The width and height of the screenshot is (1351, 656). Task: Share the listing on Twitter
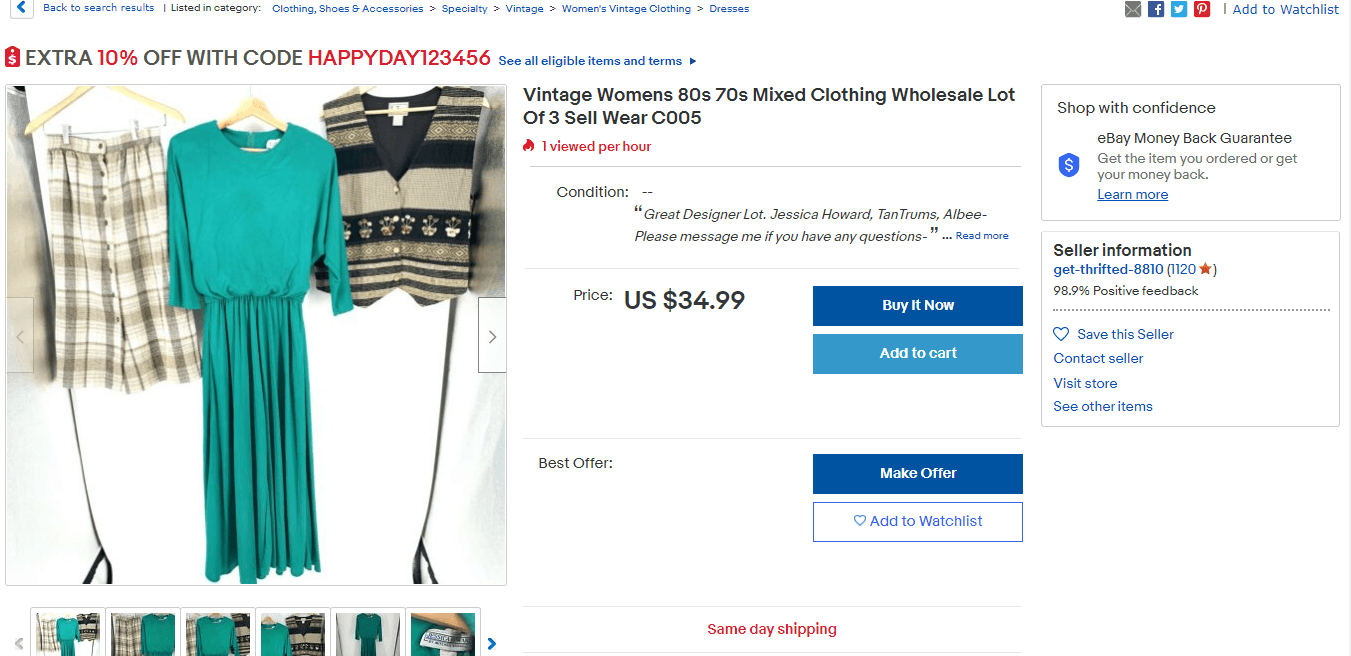tap(1179, 9)
